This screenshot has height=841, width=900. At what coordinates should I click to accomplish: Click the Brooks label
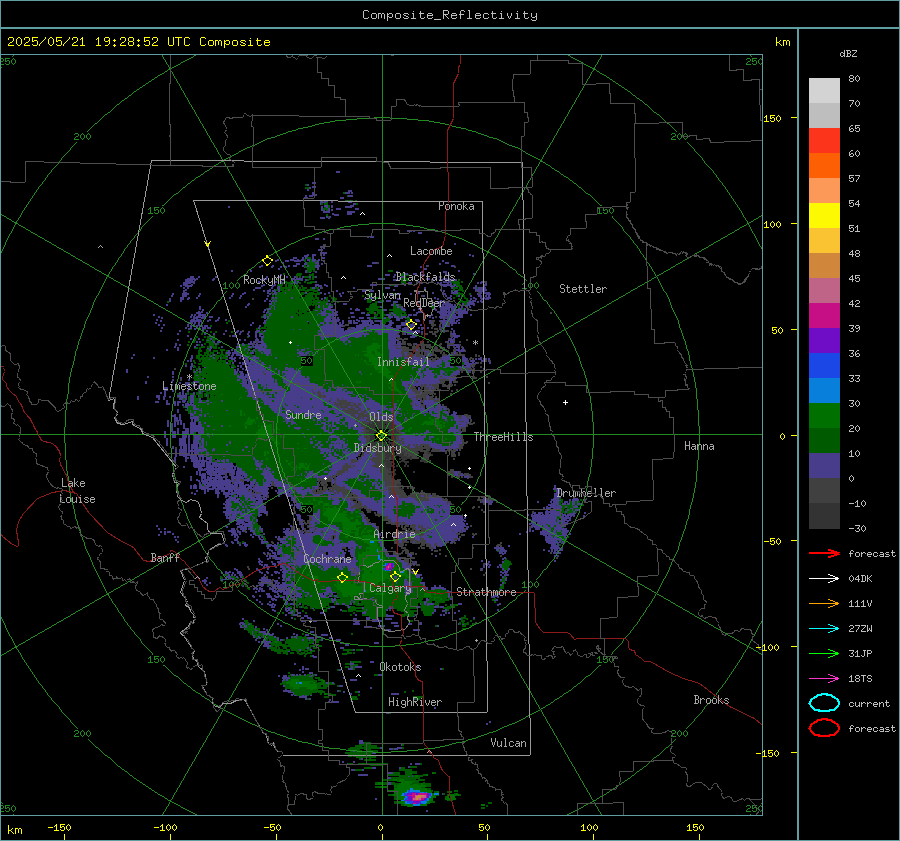pos(711,700)
